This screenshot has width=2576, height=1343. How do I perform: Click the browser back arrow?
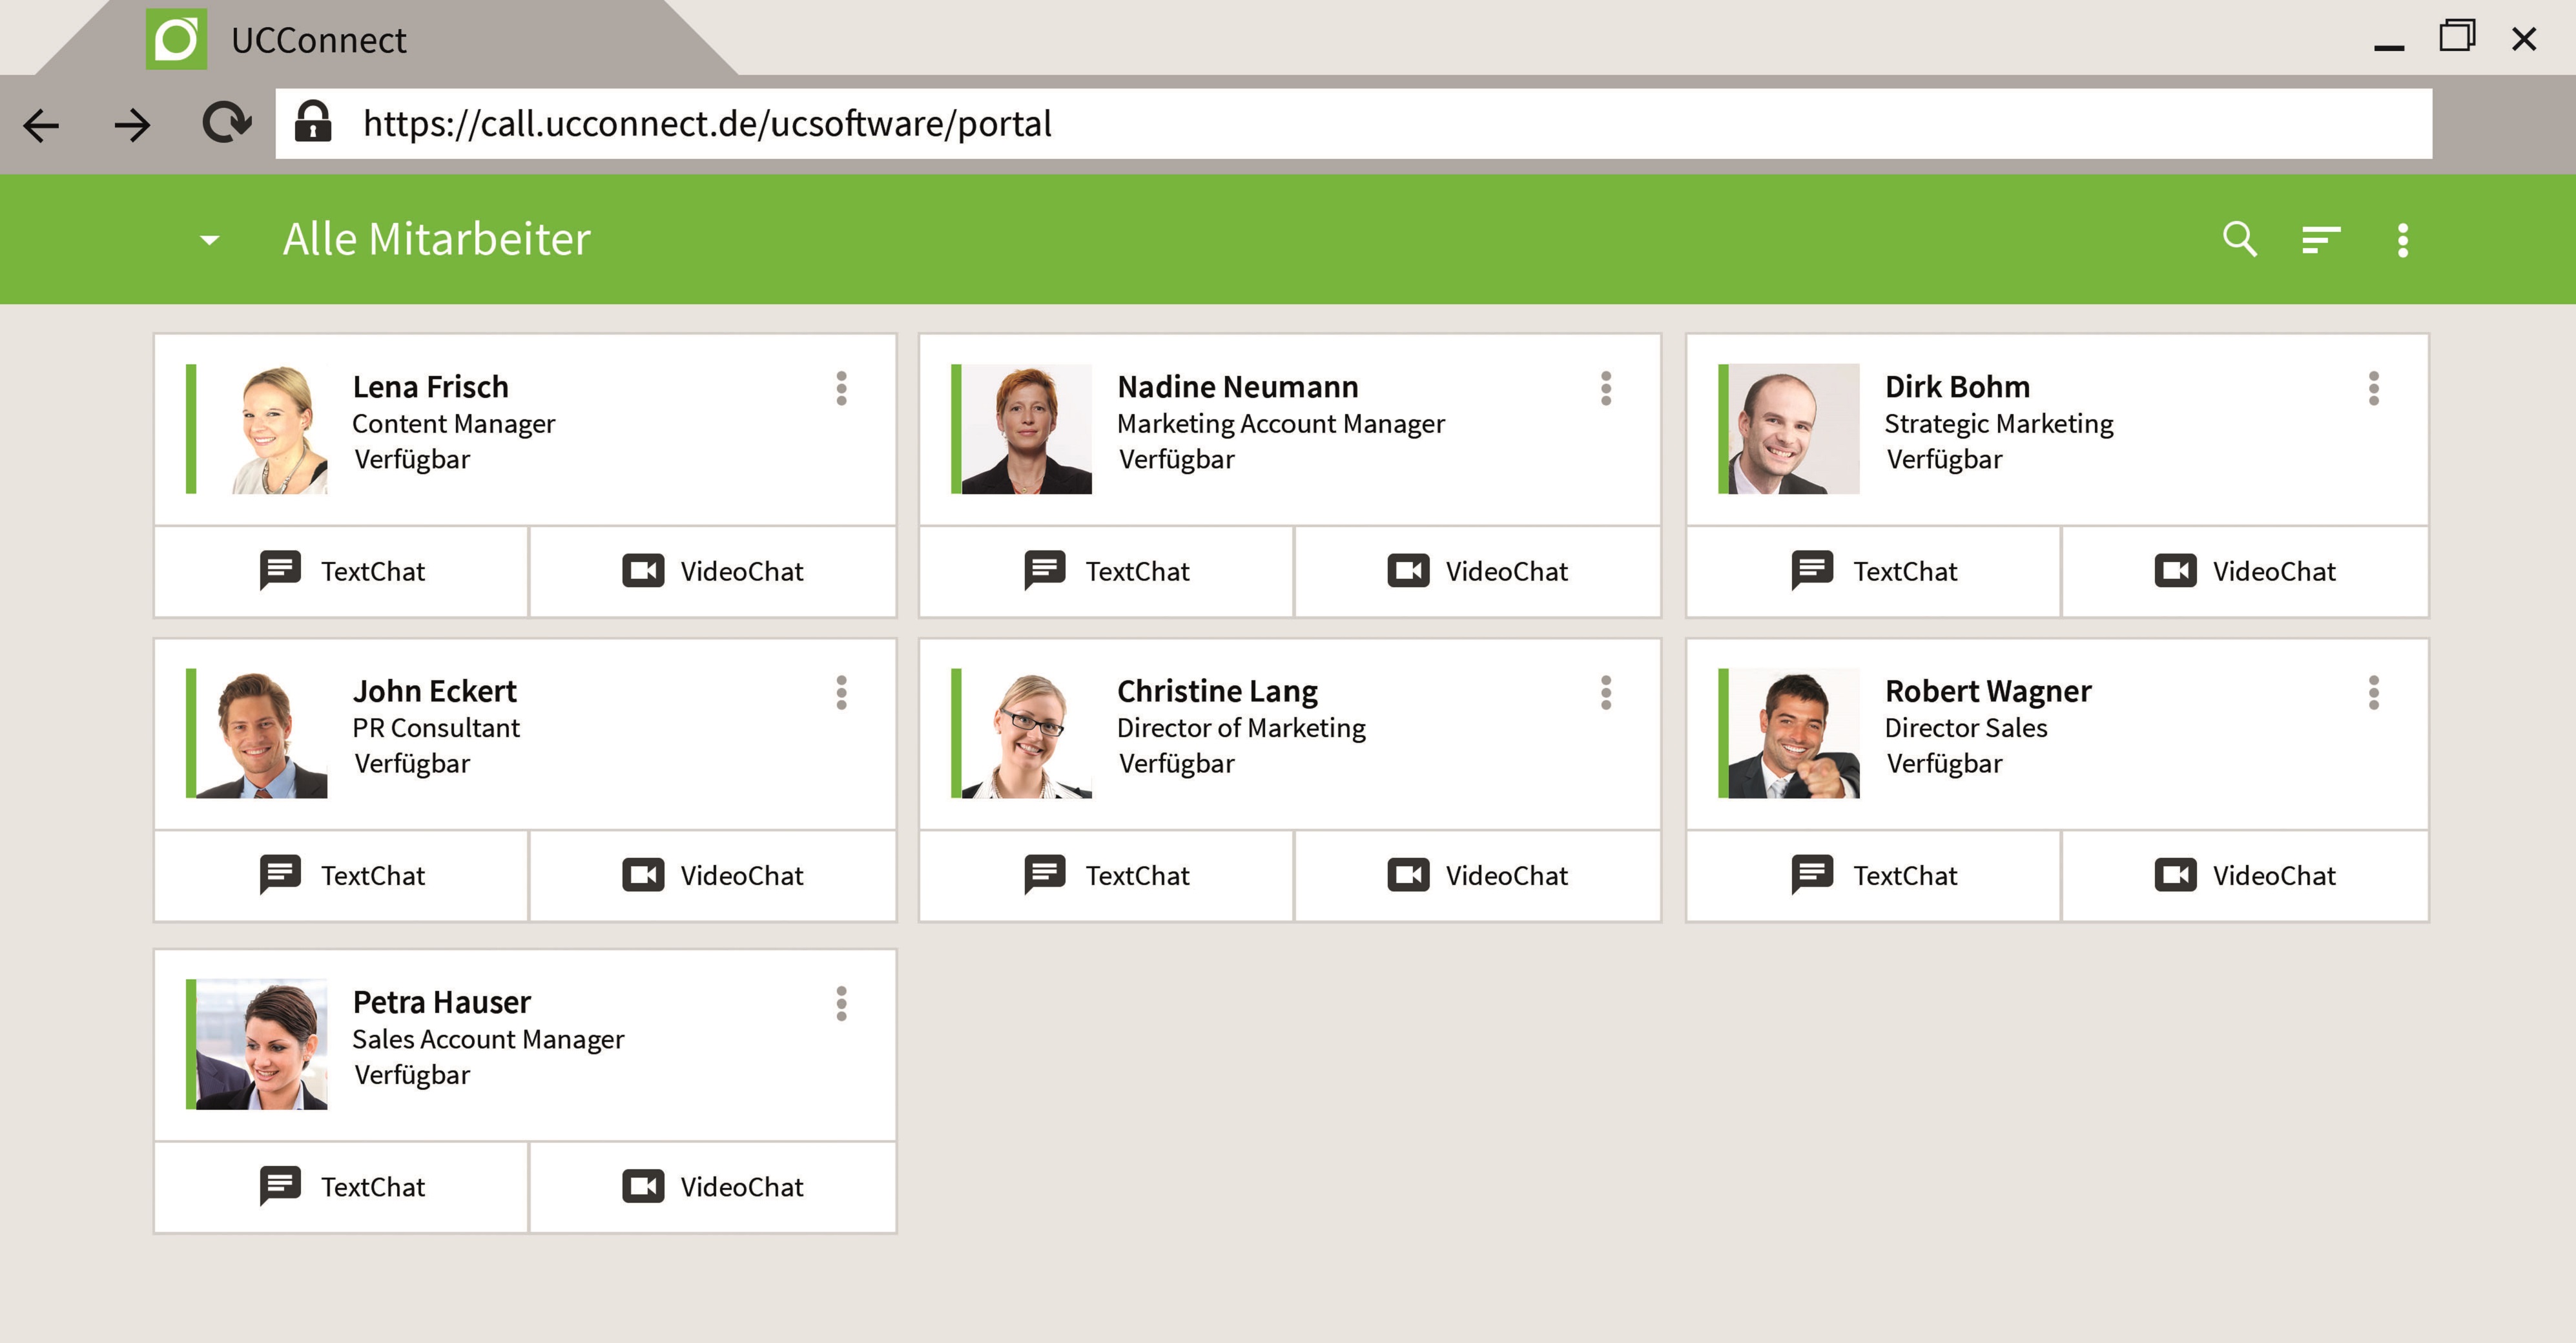click(42, 125)
